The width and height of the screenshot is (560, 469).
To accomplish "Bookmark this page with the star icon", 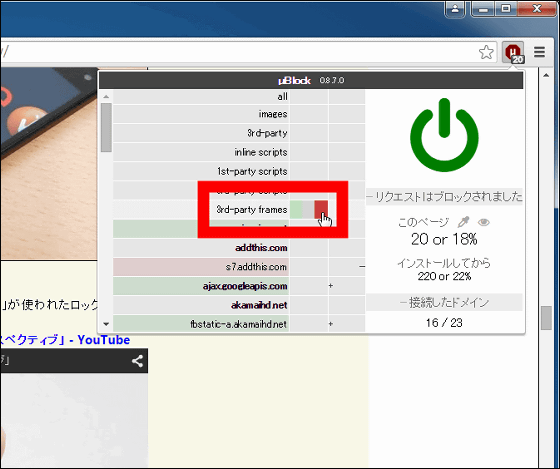I will [486, 53].
